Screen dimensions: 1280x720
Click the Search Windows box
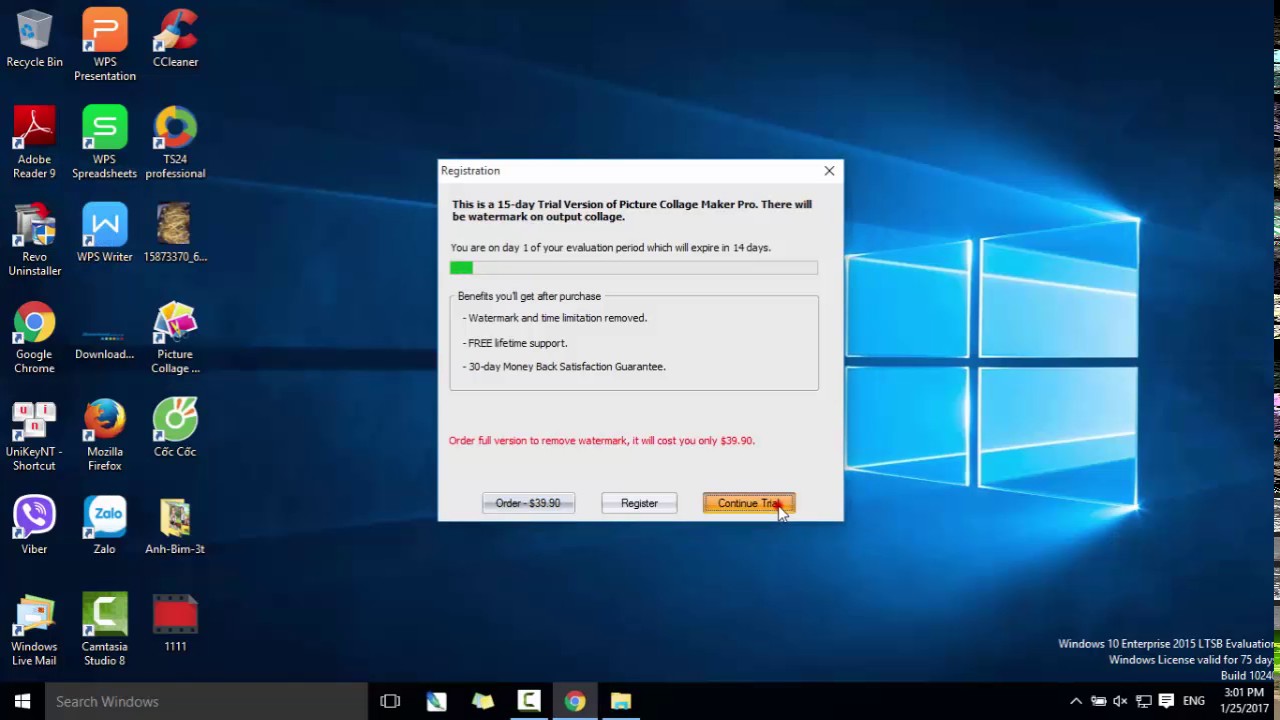(207, 701)
